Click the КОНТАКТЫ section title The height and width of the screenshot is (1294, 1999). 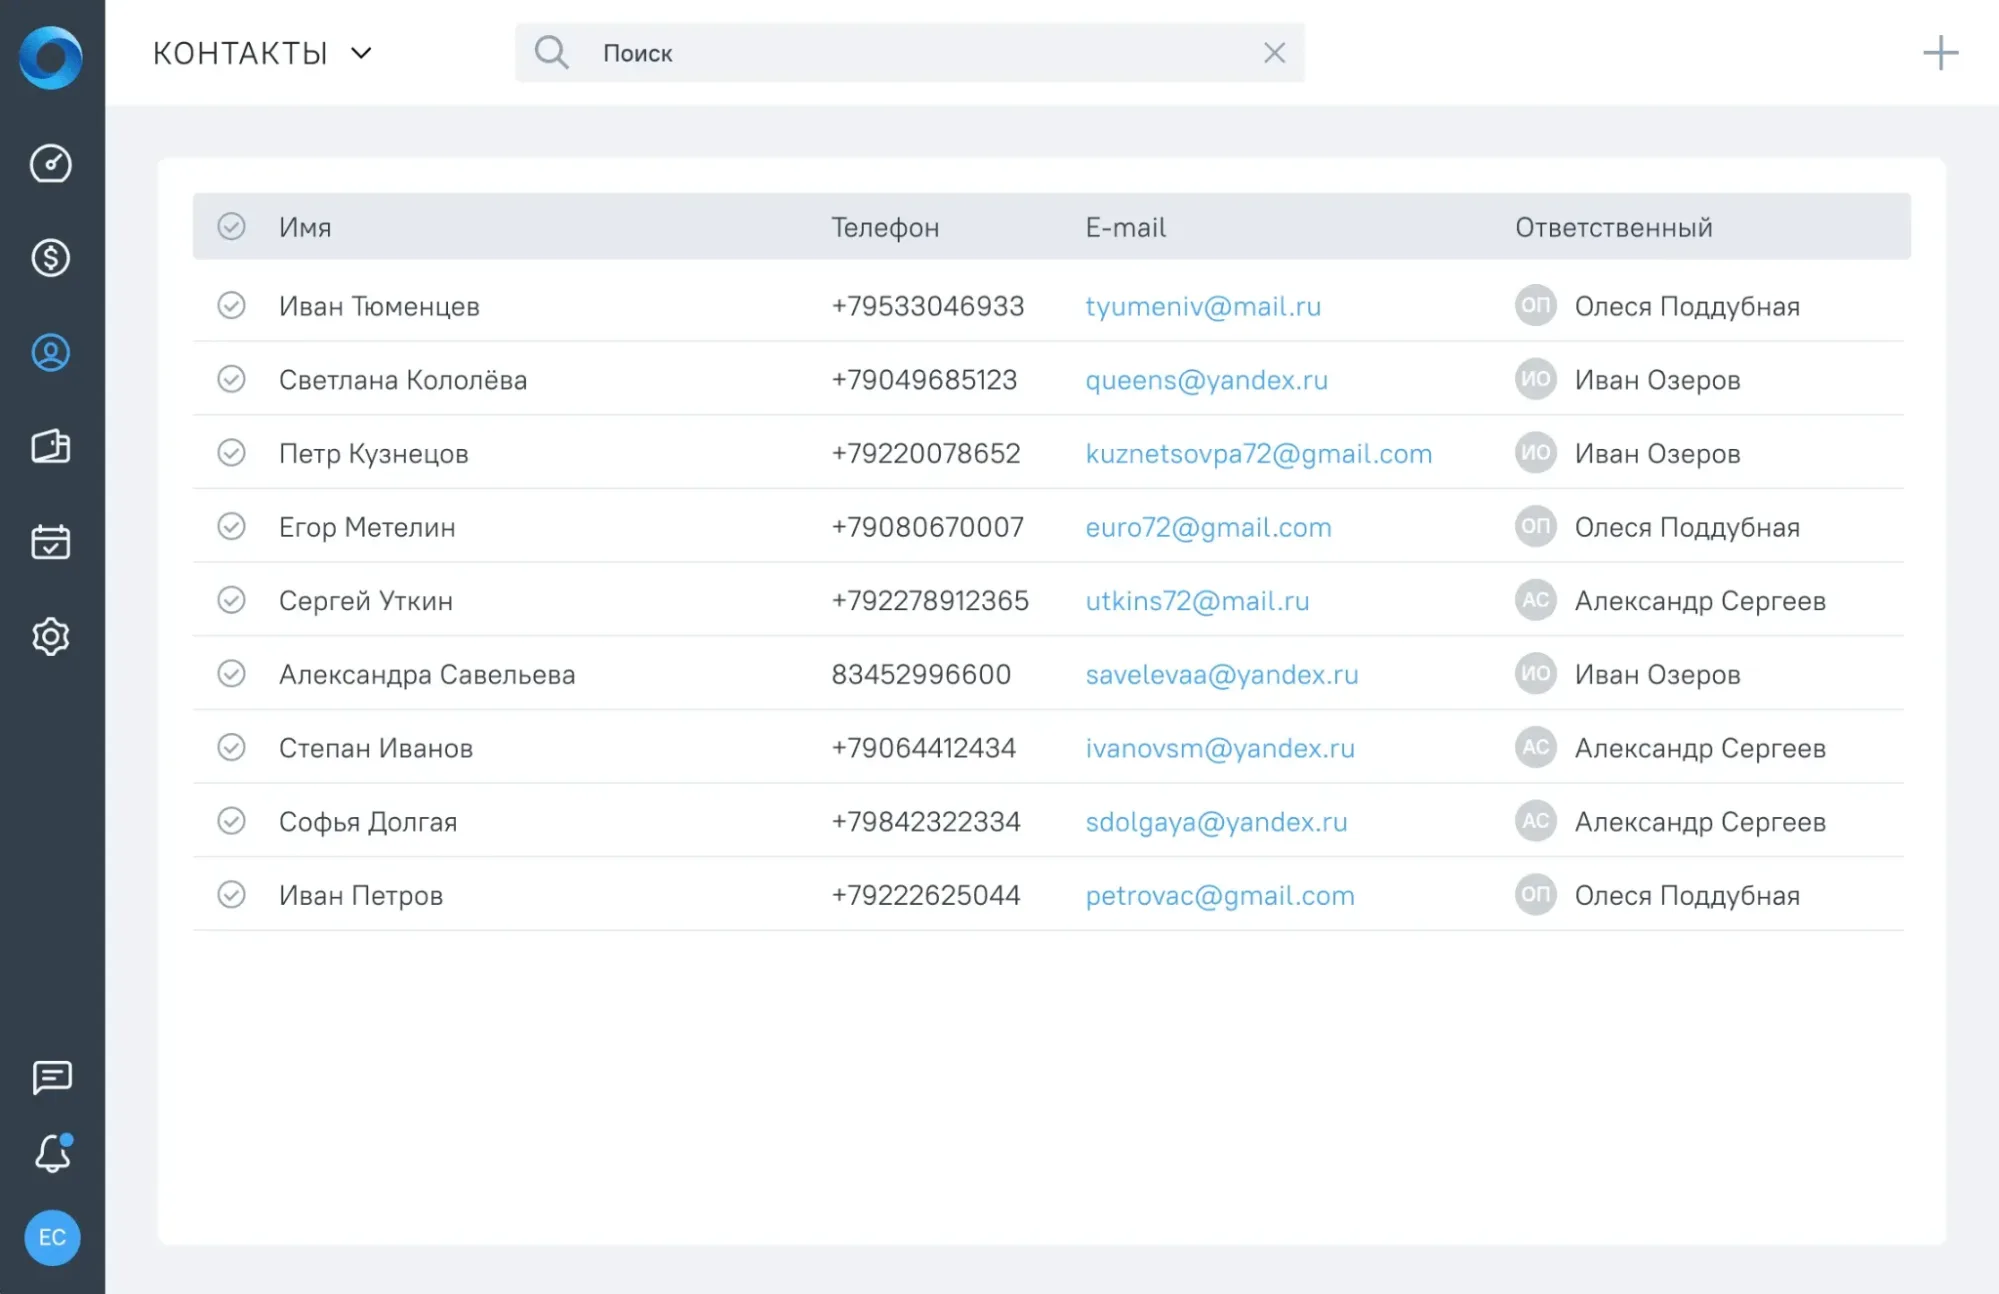pyautogui.click(x=240, y=53)
